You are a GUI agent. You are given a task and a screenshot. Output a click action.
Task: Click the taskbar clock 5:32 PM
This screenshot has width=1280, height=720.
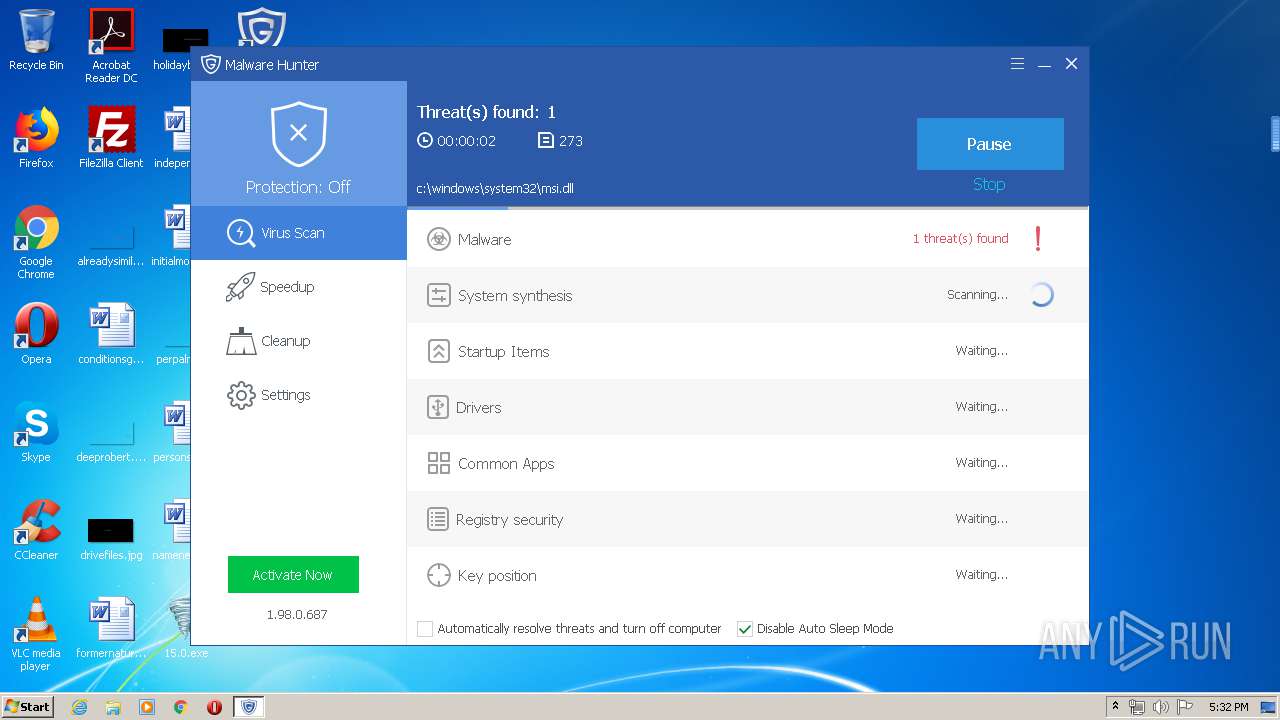point(1228,707)
